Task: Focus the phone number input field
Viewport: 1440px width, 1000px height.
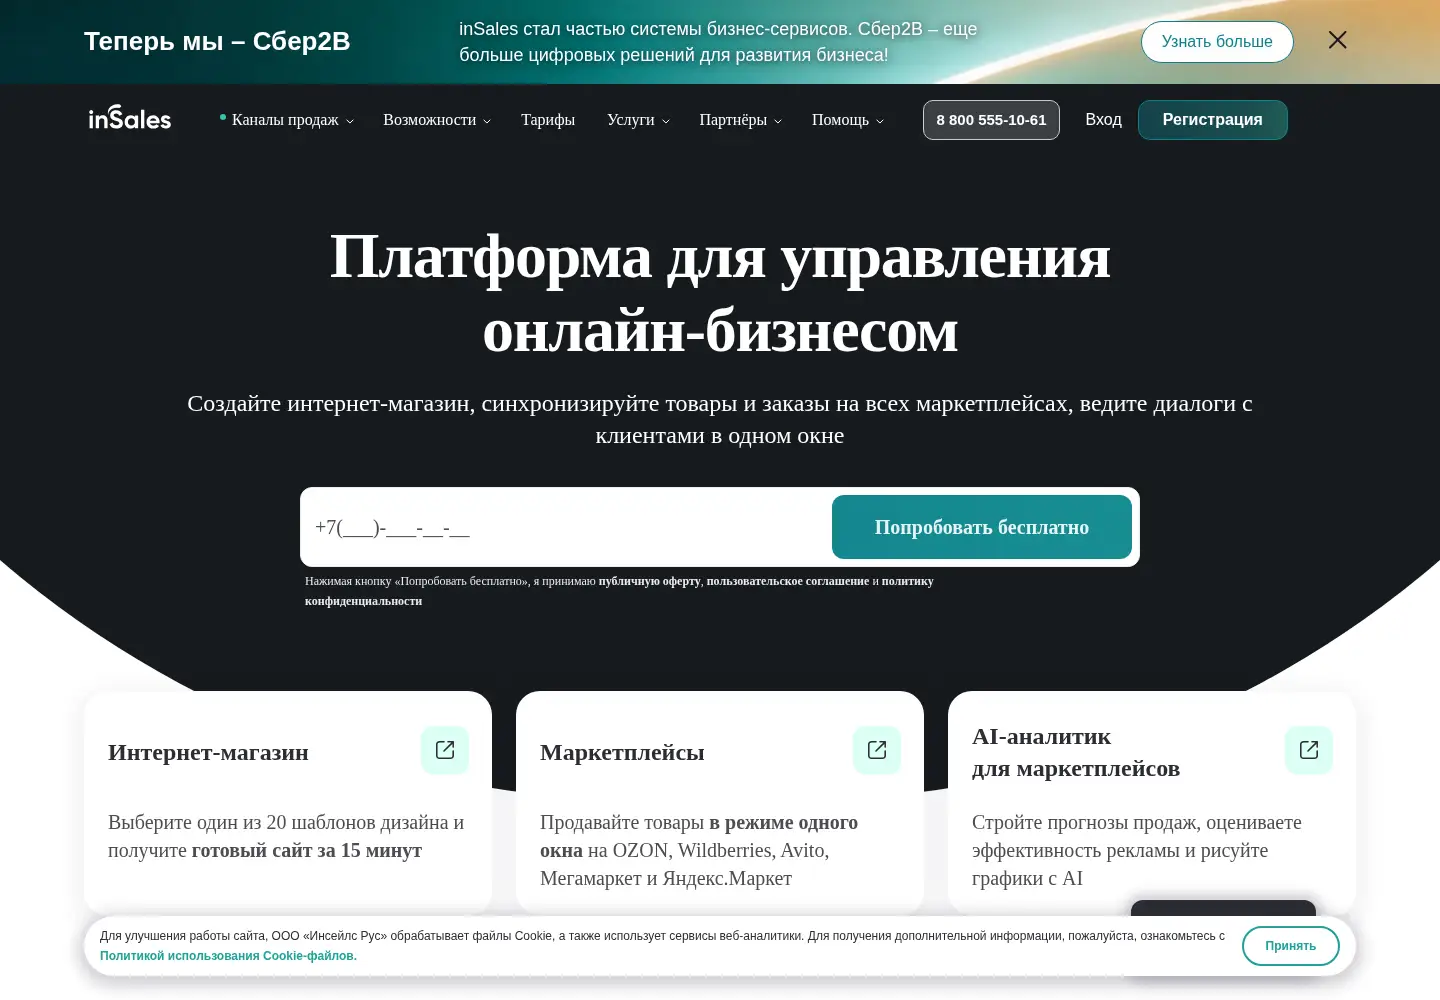Action: coord(568,527)
